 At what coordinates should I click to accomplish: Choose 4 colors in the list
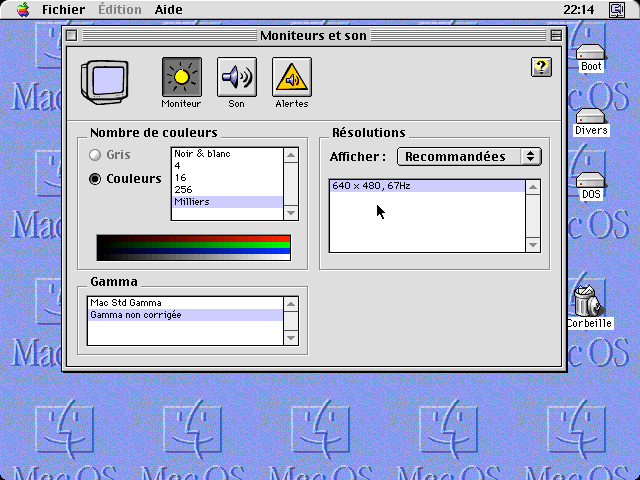(227, 166)
